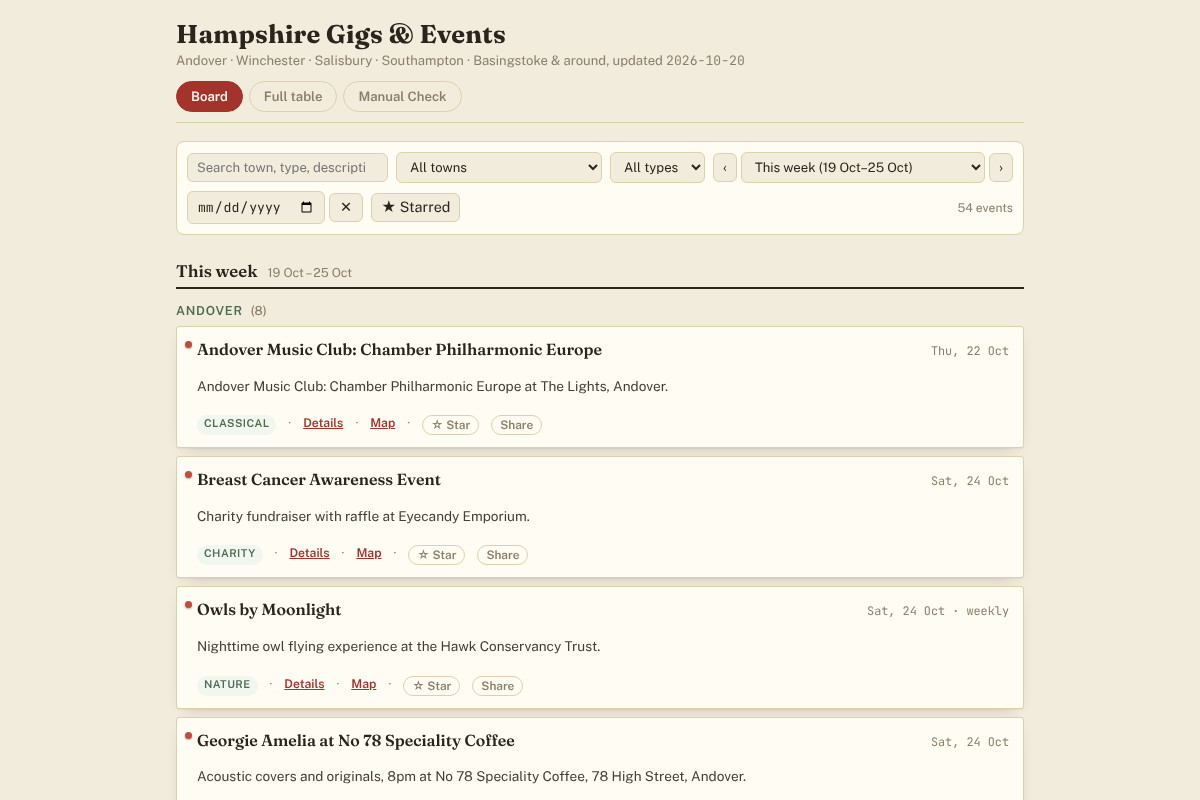Go to next week with right chevron
Screen dimensions: 1200x800
click(x=1001, y=167)
